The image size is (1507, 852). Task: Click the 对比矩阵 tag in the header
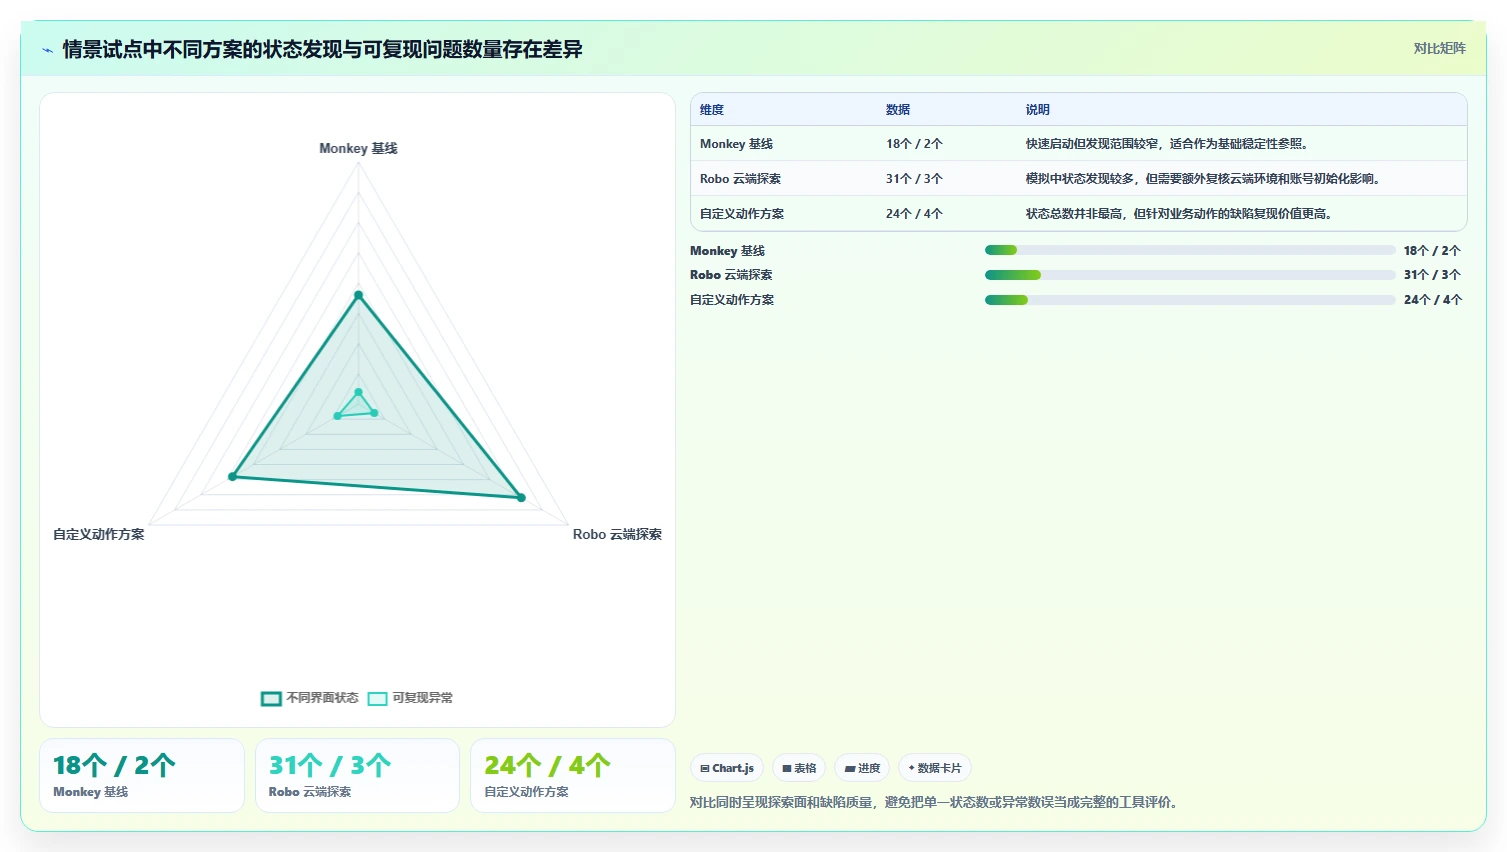click(1439, 48)
